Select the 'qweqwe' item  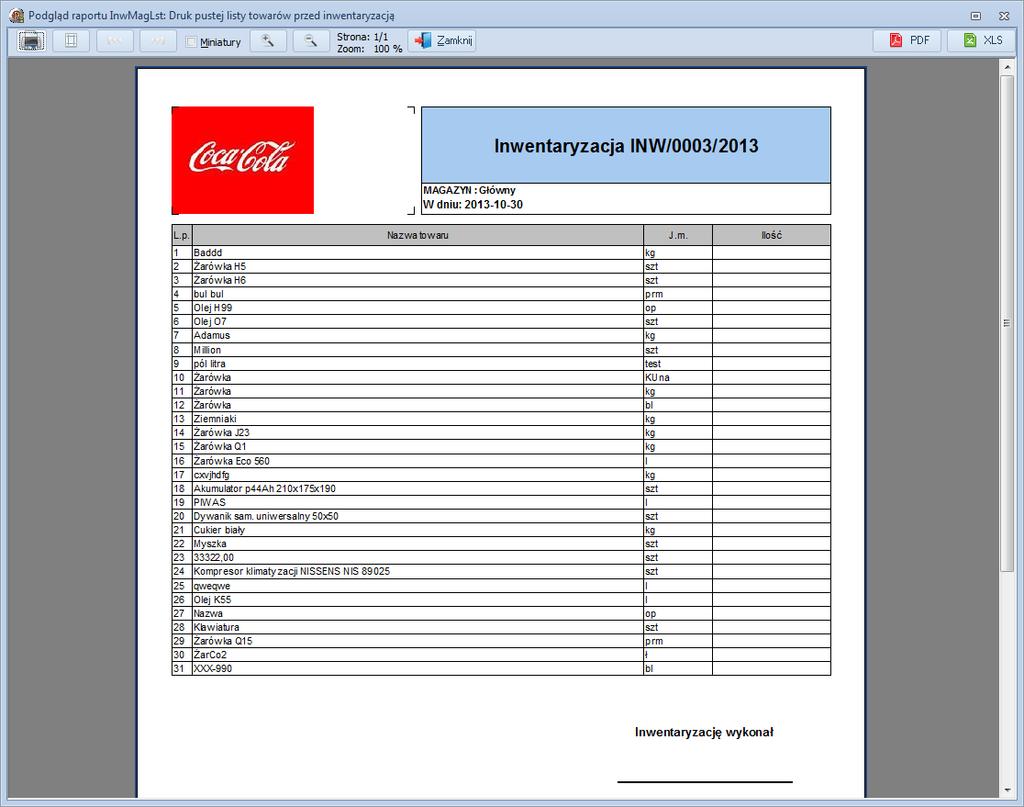[x=212, y=586]
